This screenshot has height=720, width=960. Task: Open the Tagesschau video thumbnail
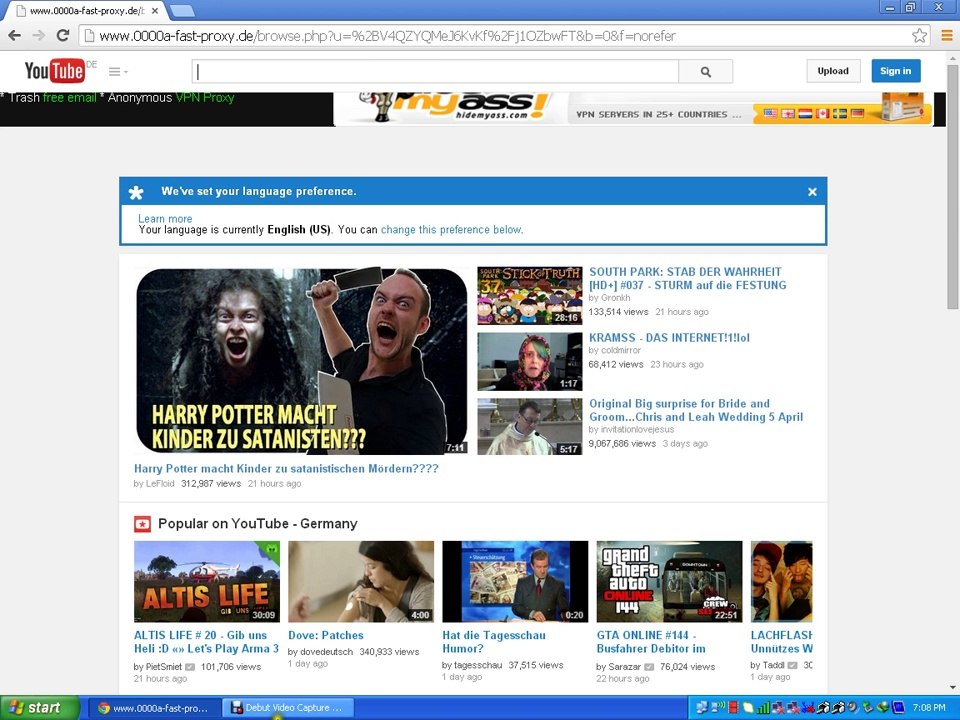[516, 582]
